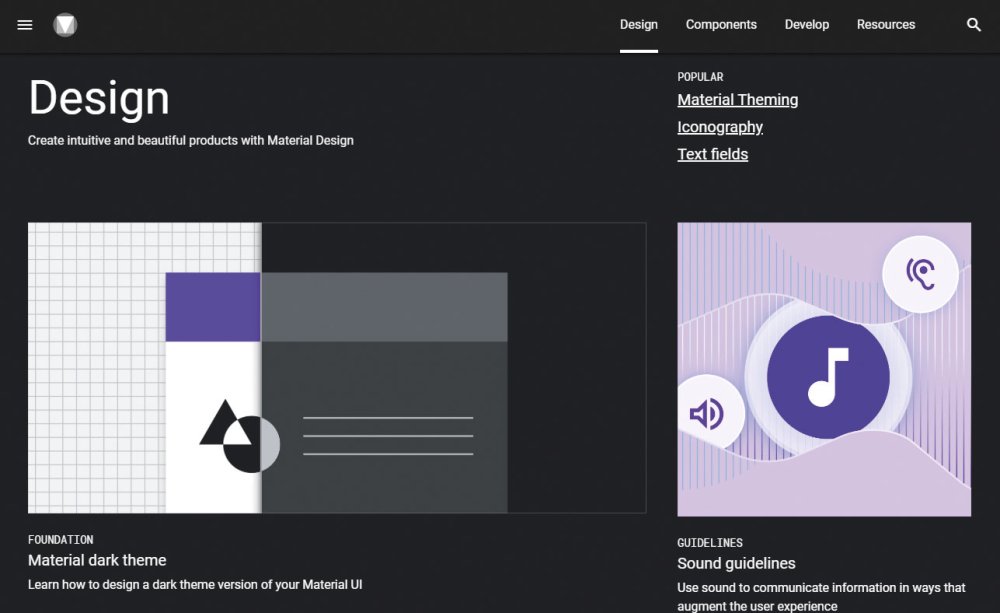The image size is (1000, 613).
Task: Open the Resources tab
Action: 886,25
